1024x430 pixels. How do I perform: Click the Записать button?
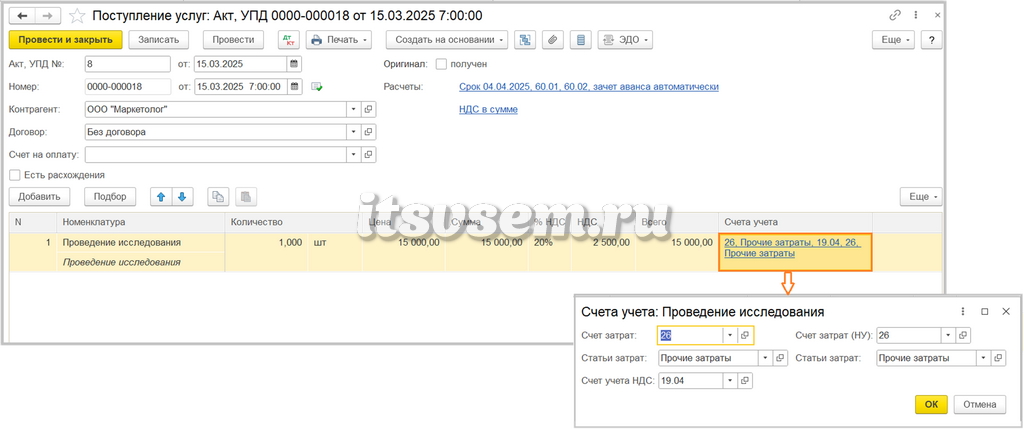[x=159, y=40]
